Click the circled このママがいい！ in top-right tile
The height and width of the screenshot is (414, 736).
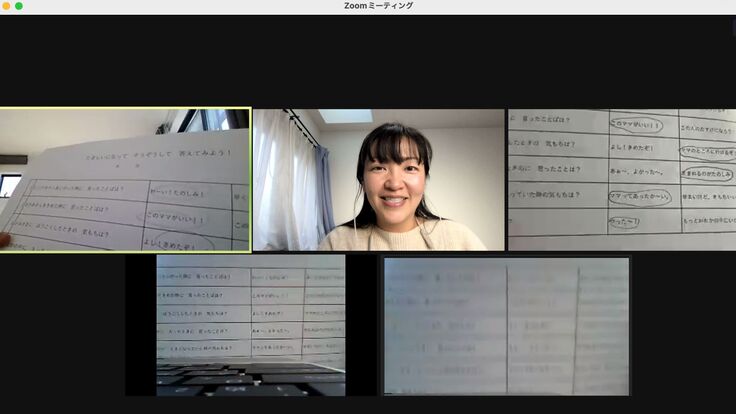pyautogui.click(x=639, y=123)
